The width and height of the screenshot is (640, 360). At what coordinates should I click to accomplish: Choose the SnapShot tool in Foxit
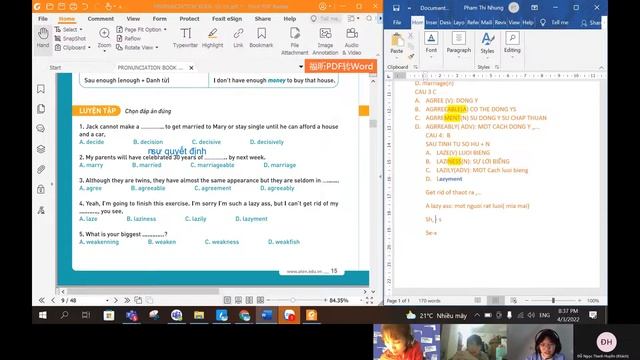coord(70,38)
